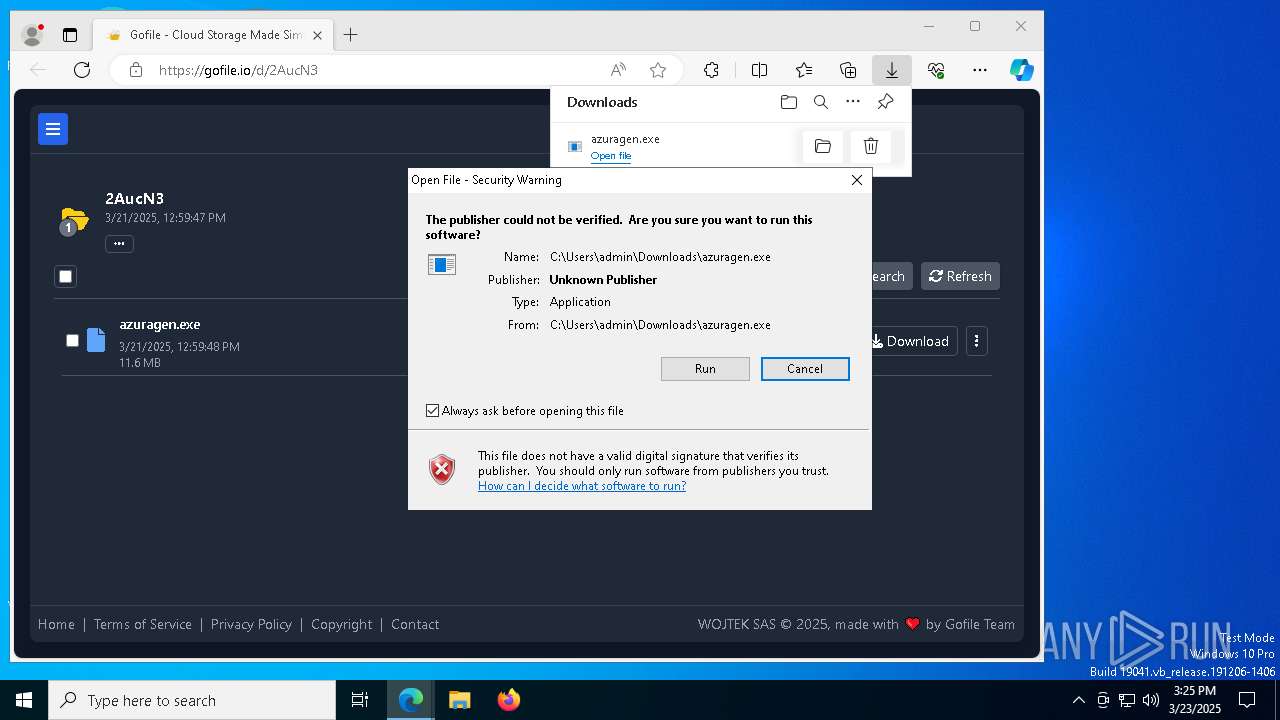Image resolution: width=1280 pixels, height=720 pixels.
Task: Open the Extensions puzzle icon
Action: pyautogui.click(x=711, y=70)
